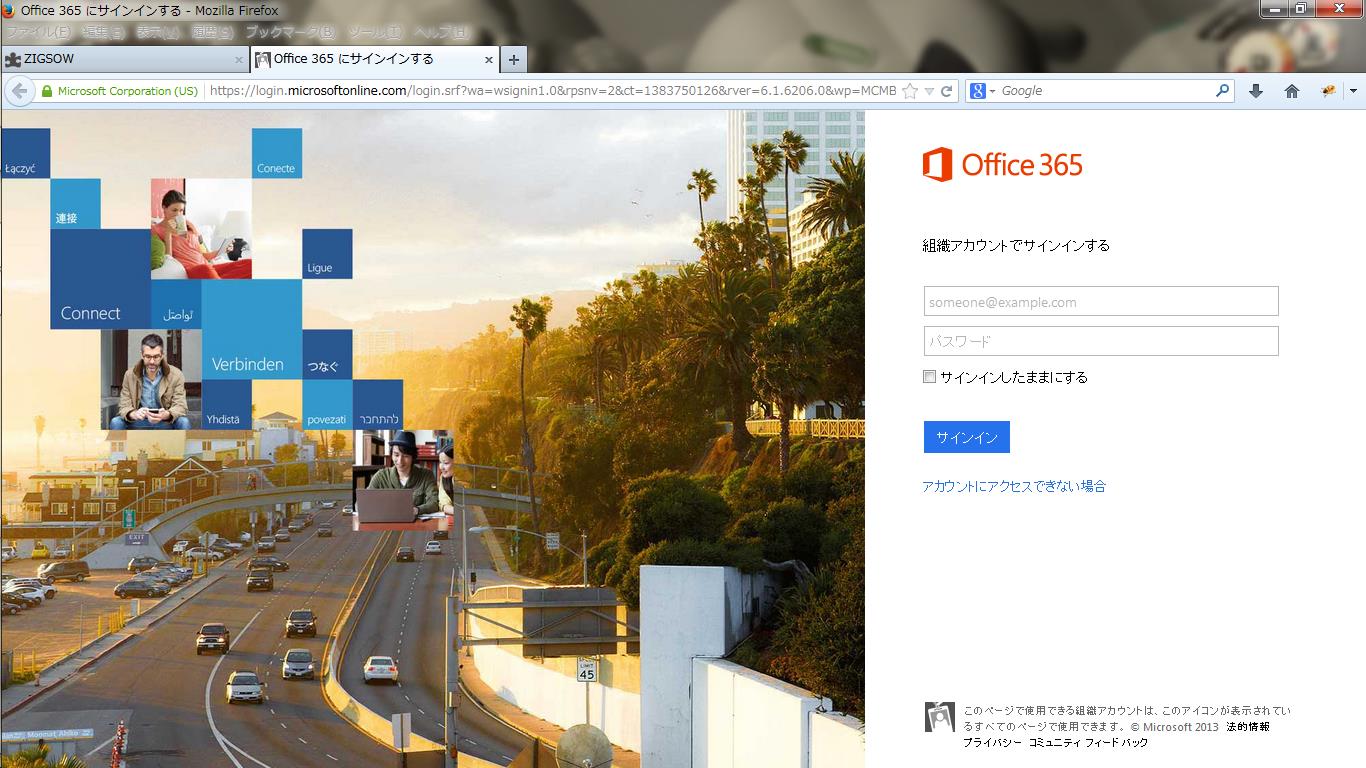
Task: Expand the add-on icon's dropdown arrow
Action: click(x=1352, y=91)
